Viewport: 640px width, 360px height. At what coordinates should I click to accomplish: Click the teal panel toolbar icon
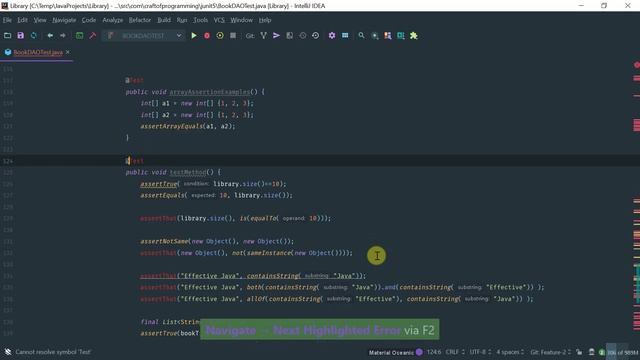point(401,36)
